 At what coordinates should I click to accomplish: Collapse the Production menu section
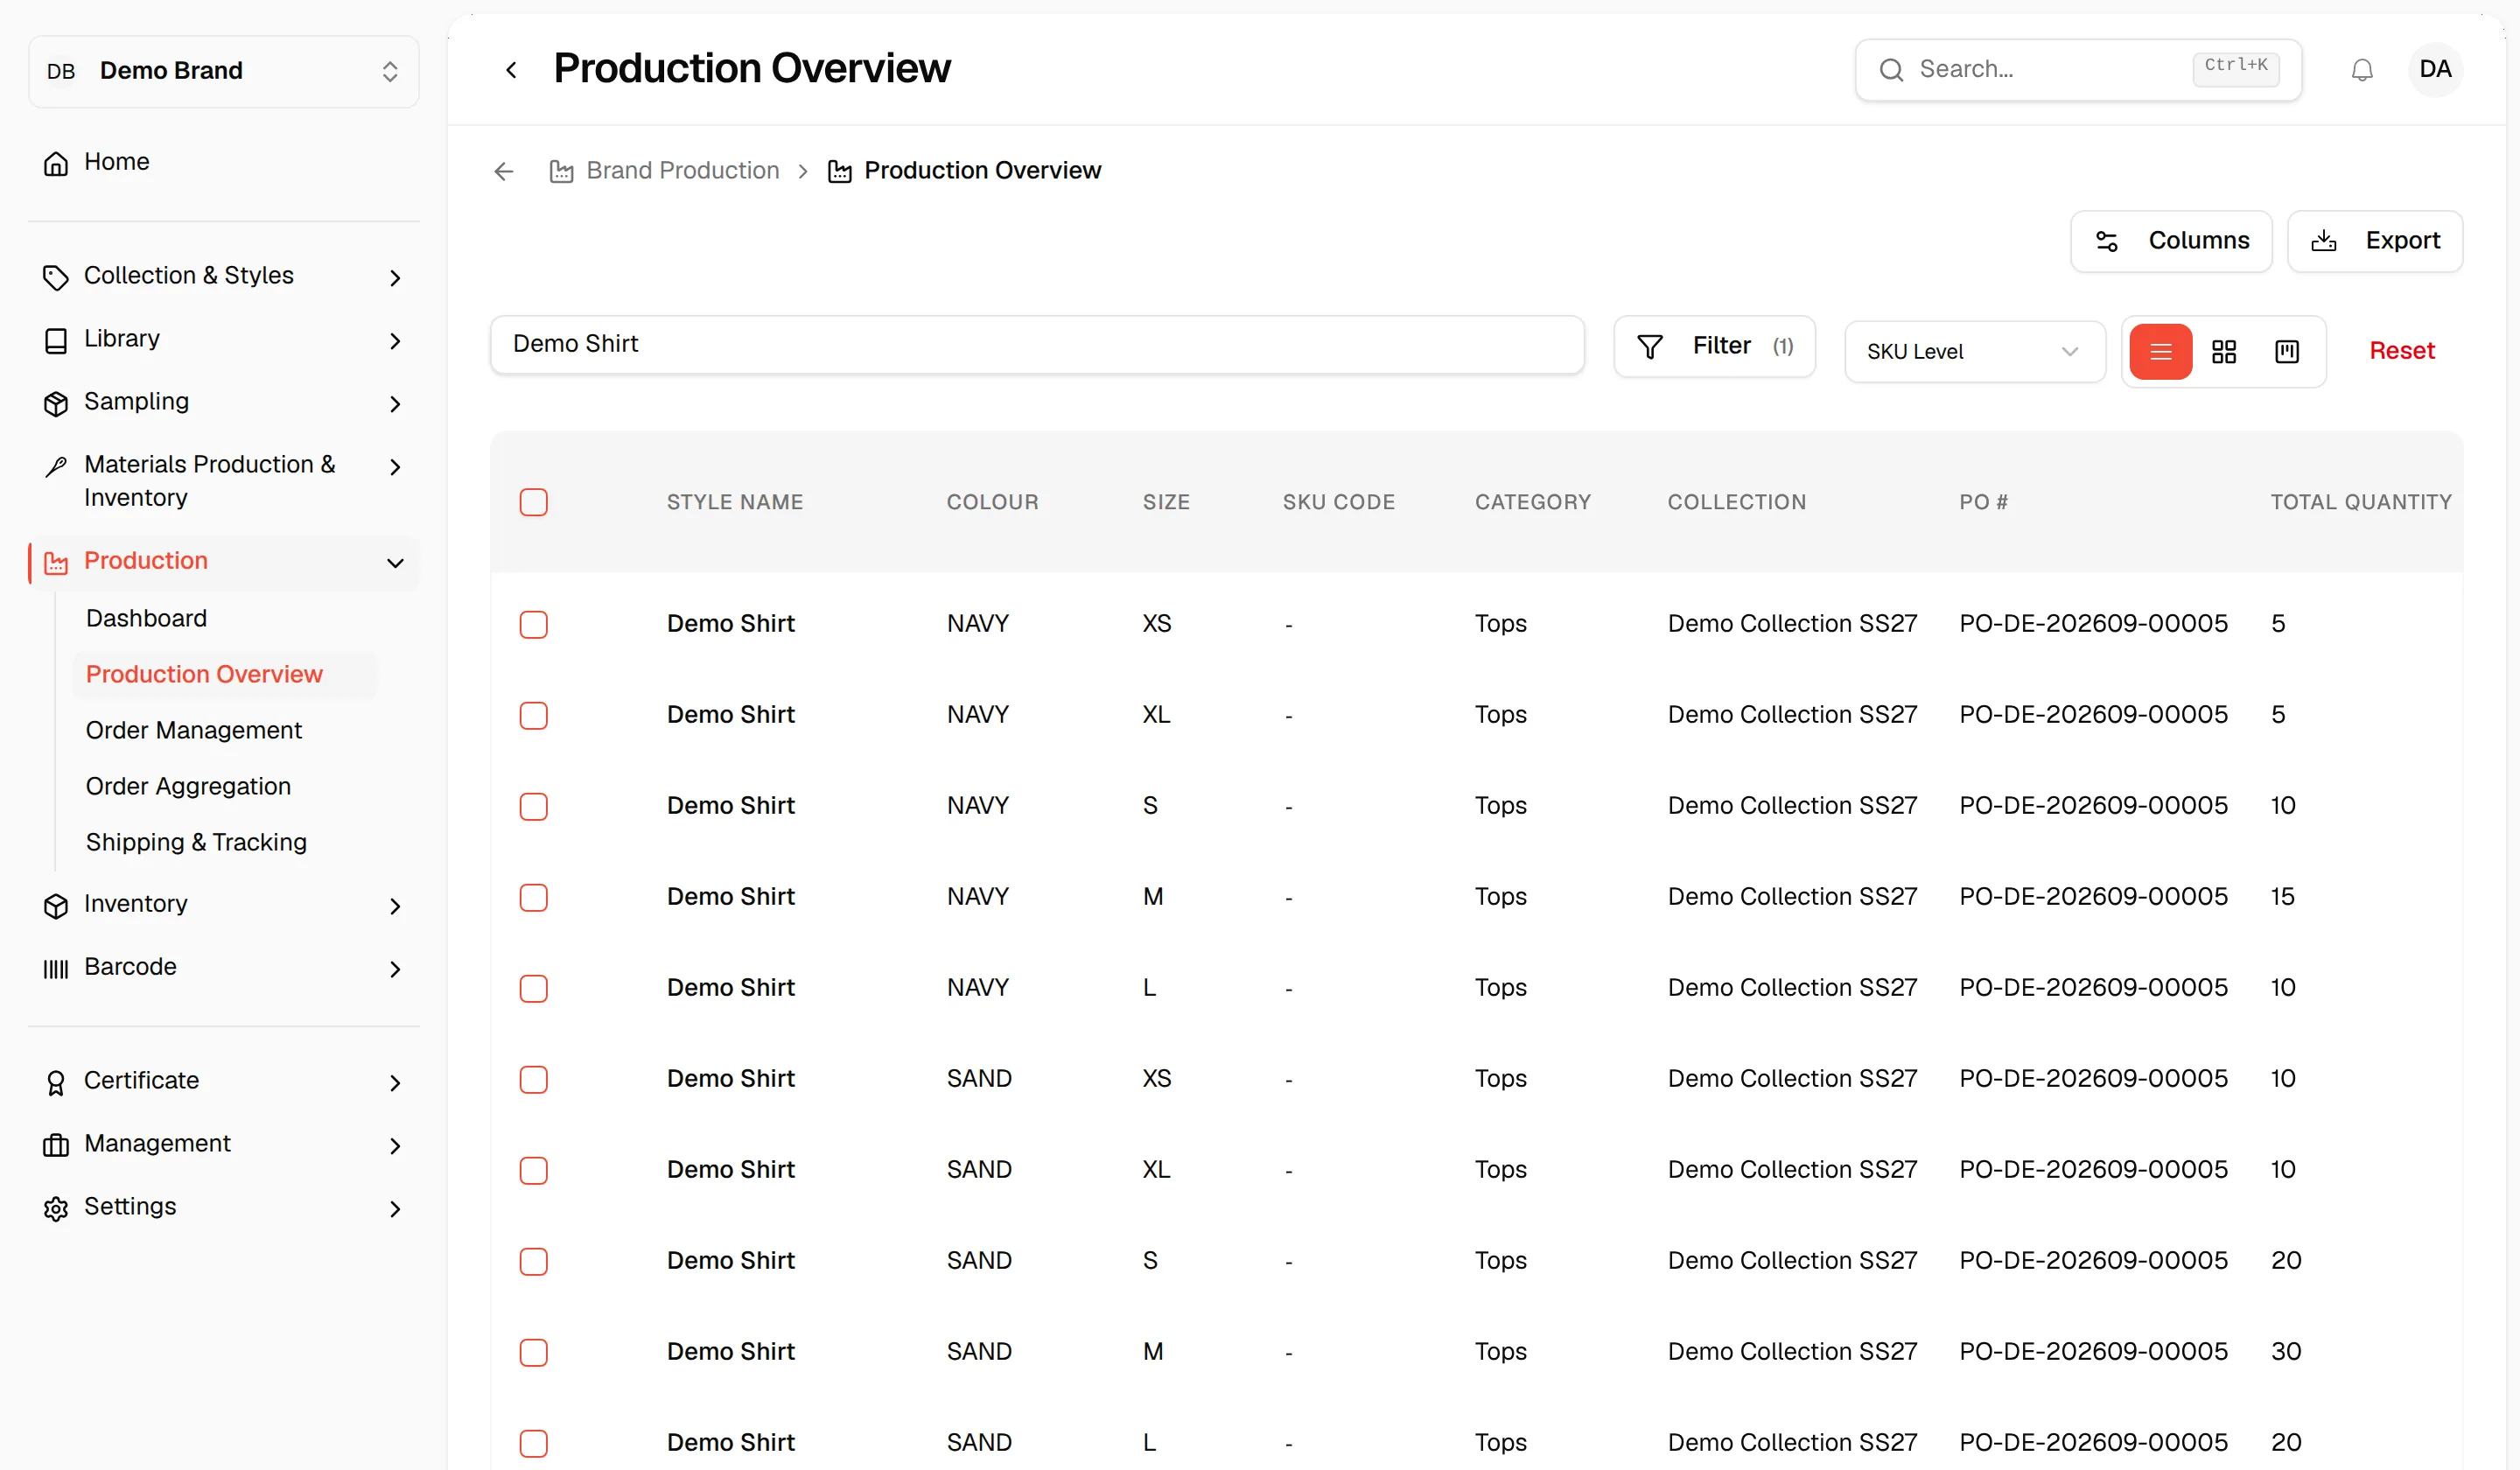395,563
